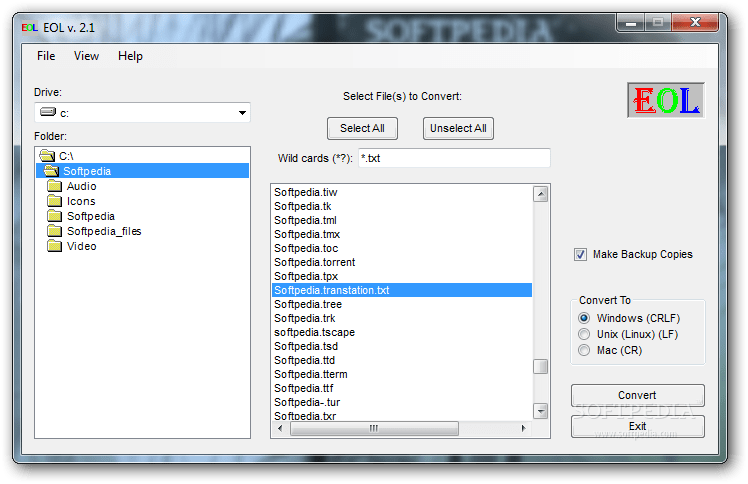Select the Softpedia_files folder
748x484 pixels.
tap(104, 231)
